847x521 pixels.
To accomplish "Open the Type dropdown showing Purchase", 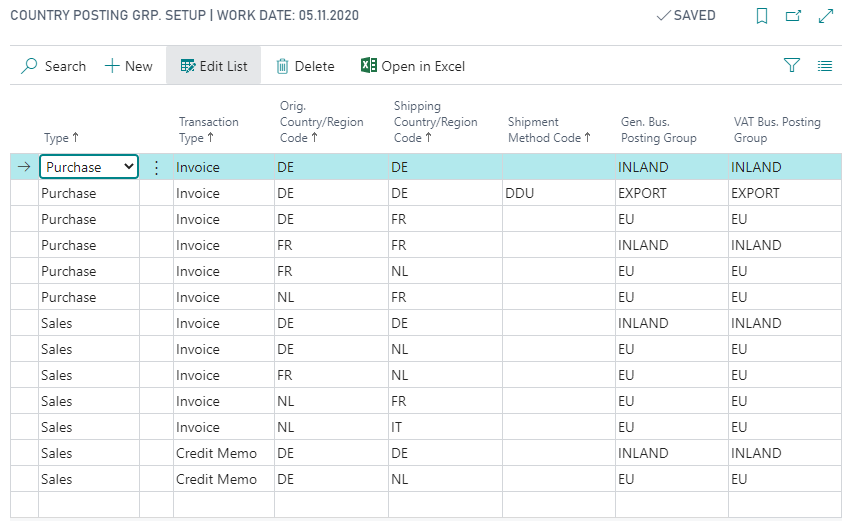I will click(89, 166).
